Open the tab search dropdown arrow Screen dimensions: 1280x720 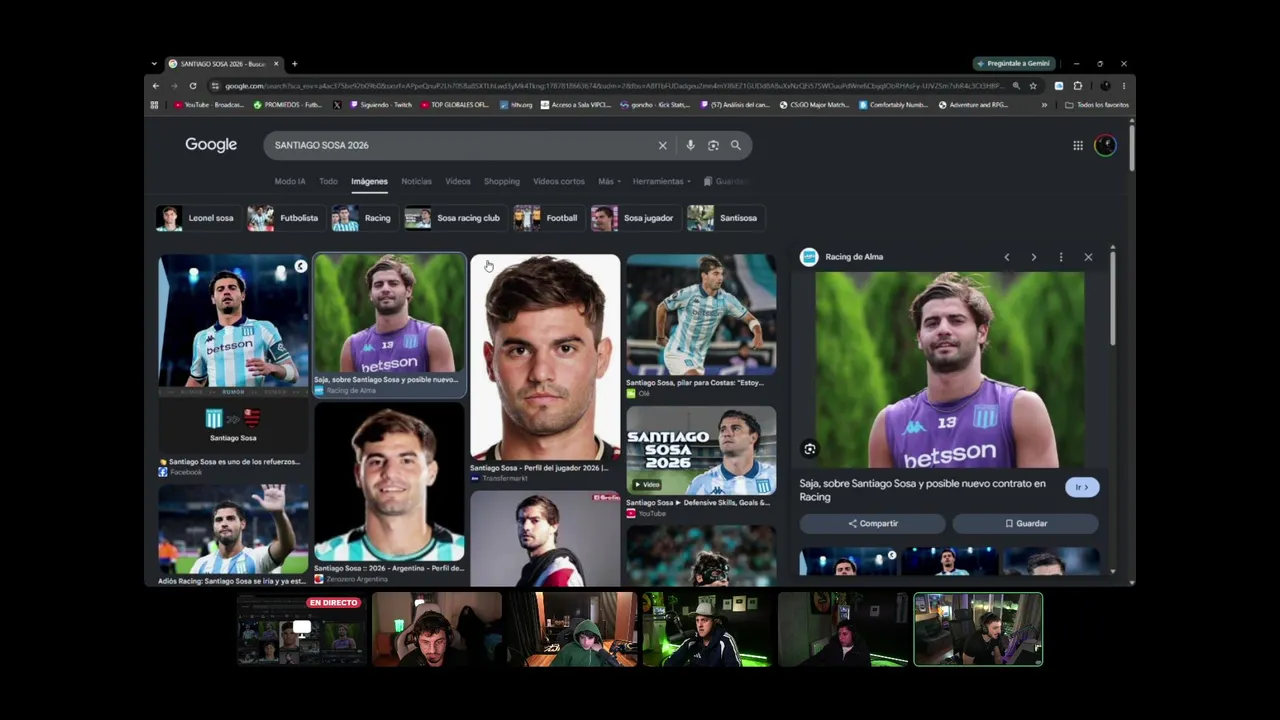click(154, 64)
